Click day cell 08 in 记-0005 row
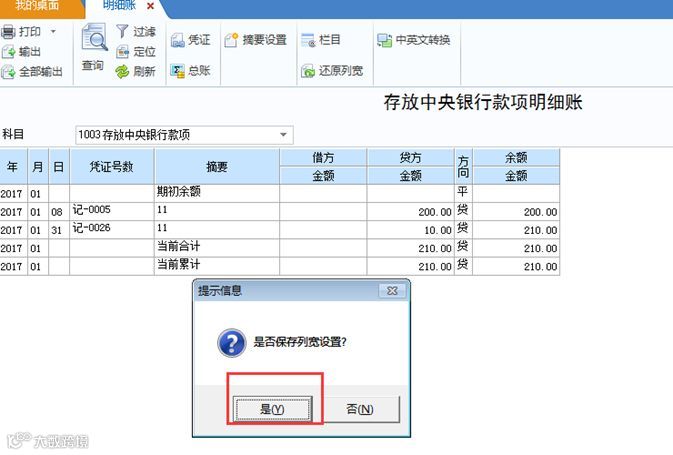Image resolution: width=673 pixels, height=455 pixels. pos(59,212)
